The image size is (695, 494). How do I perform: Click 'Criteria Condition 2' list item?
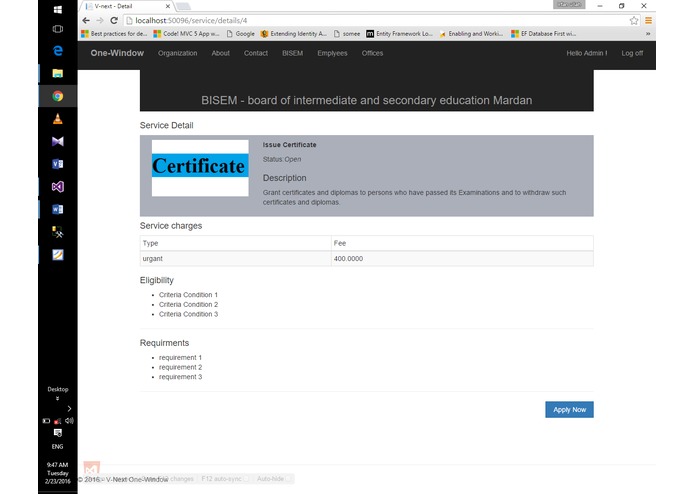pyautogui.click(x=188, y=304)
